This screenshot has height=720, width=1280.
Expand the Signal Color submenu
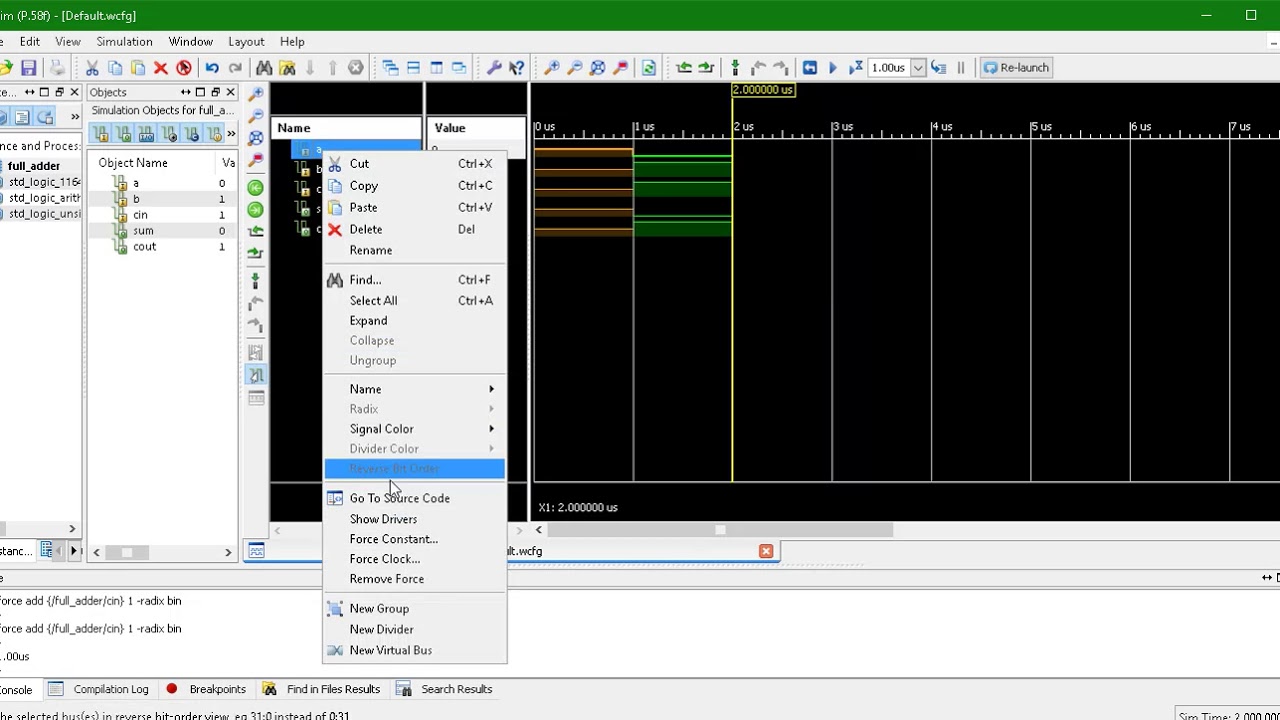click(415, 429)
